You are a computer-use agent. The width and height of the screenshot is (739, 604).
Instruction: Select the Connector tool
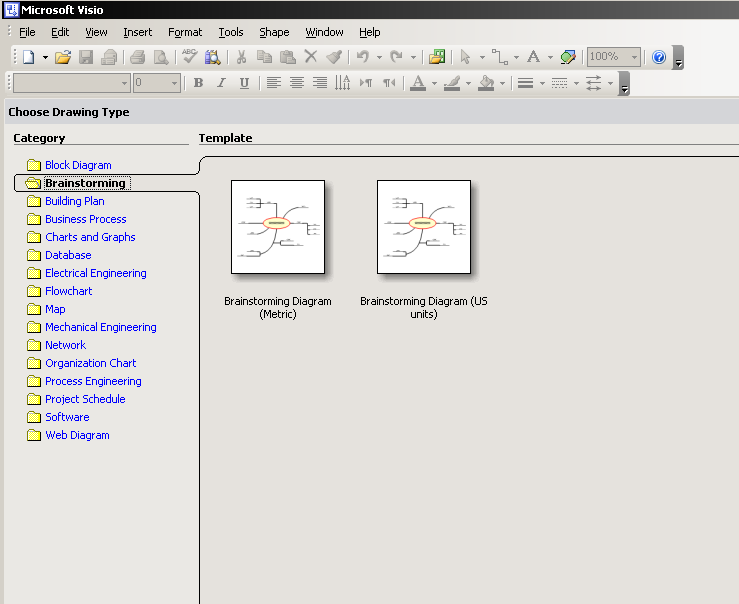(x=499, y=58)
